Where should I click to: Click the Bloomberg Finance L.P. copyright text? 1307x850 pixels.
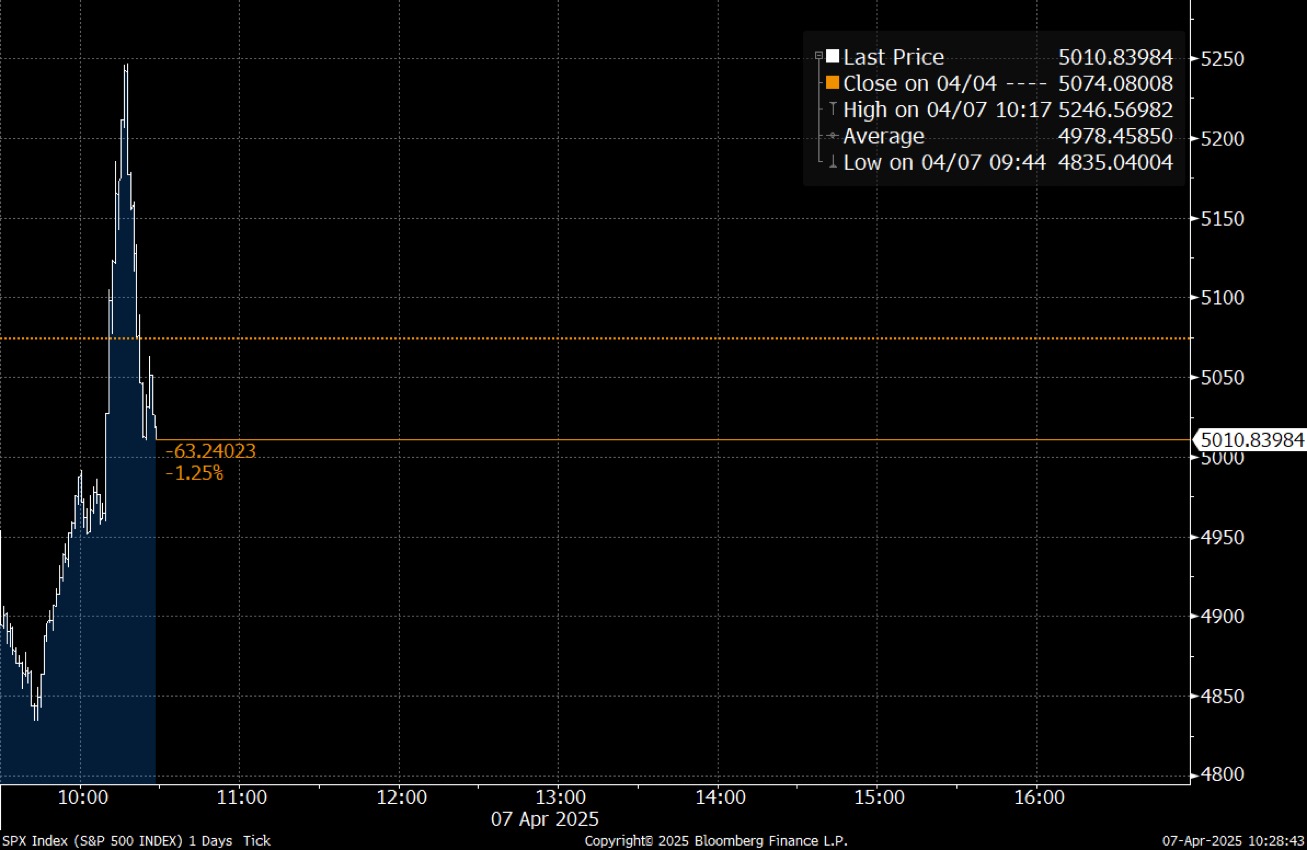click(x=716, y=841)
